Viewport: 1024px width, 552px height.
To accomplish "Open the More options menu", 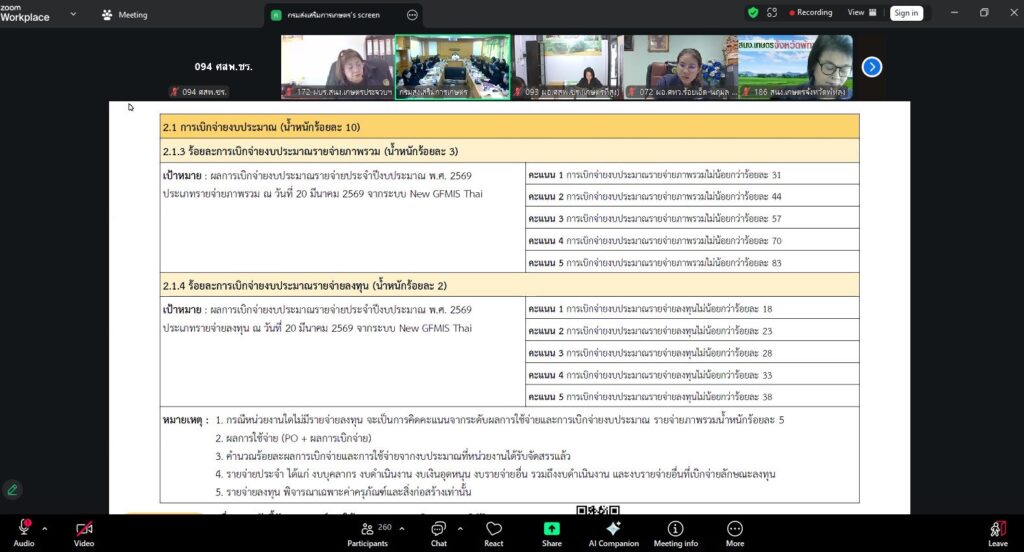I will (x=735, y=530).
